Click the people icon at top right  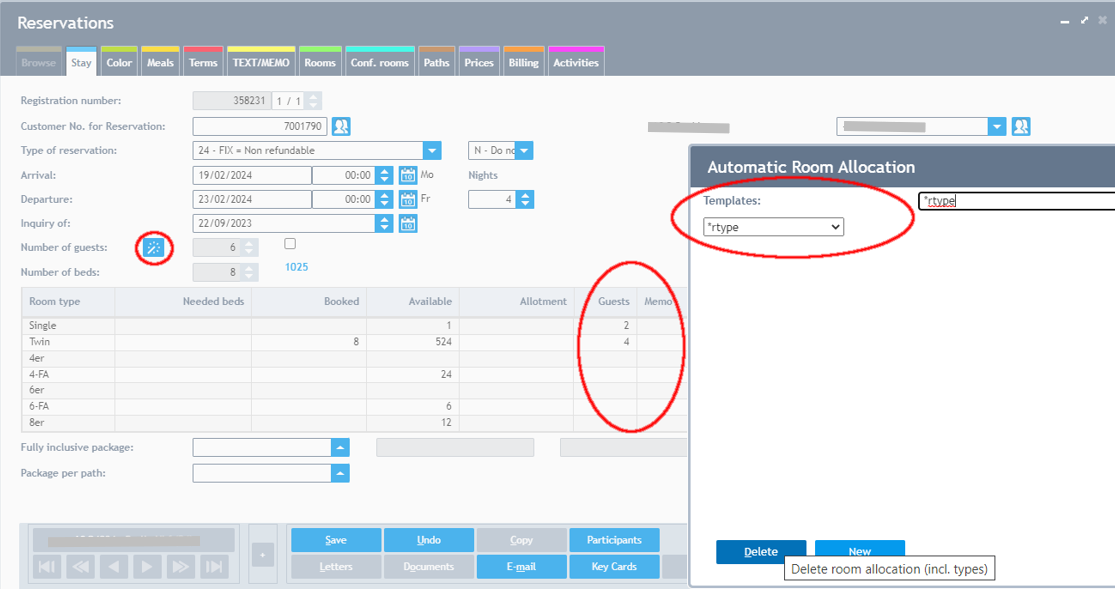coord(1020,127)
